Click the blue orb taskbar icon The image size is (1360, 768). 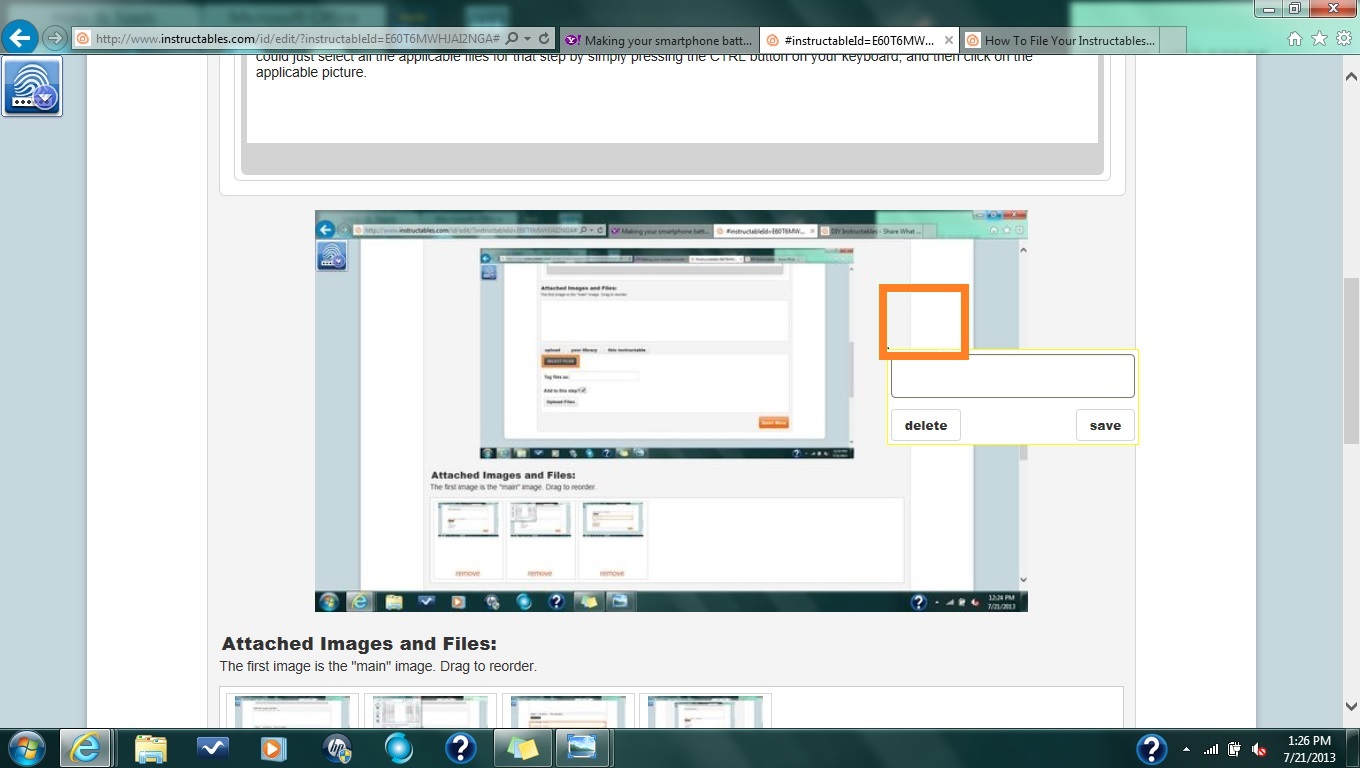398,748
